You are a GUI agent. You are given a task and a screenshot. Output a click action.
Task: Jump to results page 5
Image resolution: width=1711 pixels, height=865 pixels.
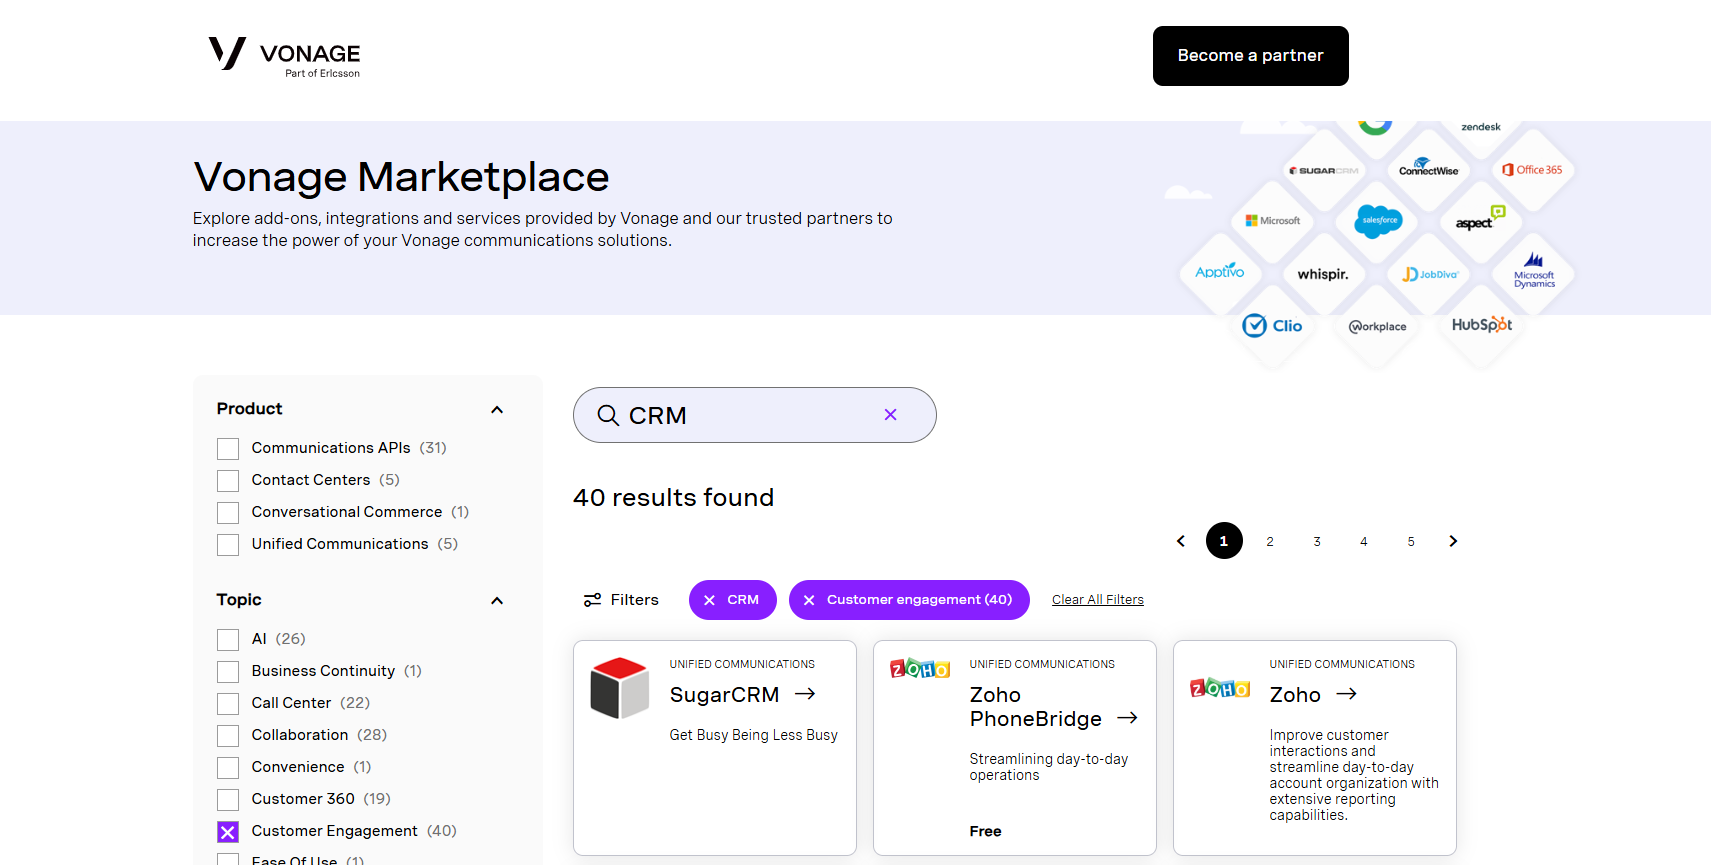point(1411,541)
